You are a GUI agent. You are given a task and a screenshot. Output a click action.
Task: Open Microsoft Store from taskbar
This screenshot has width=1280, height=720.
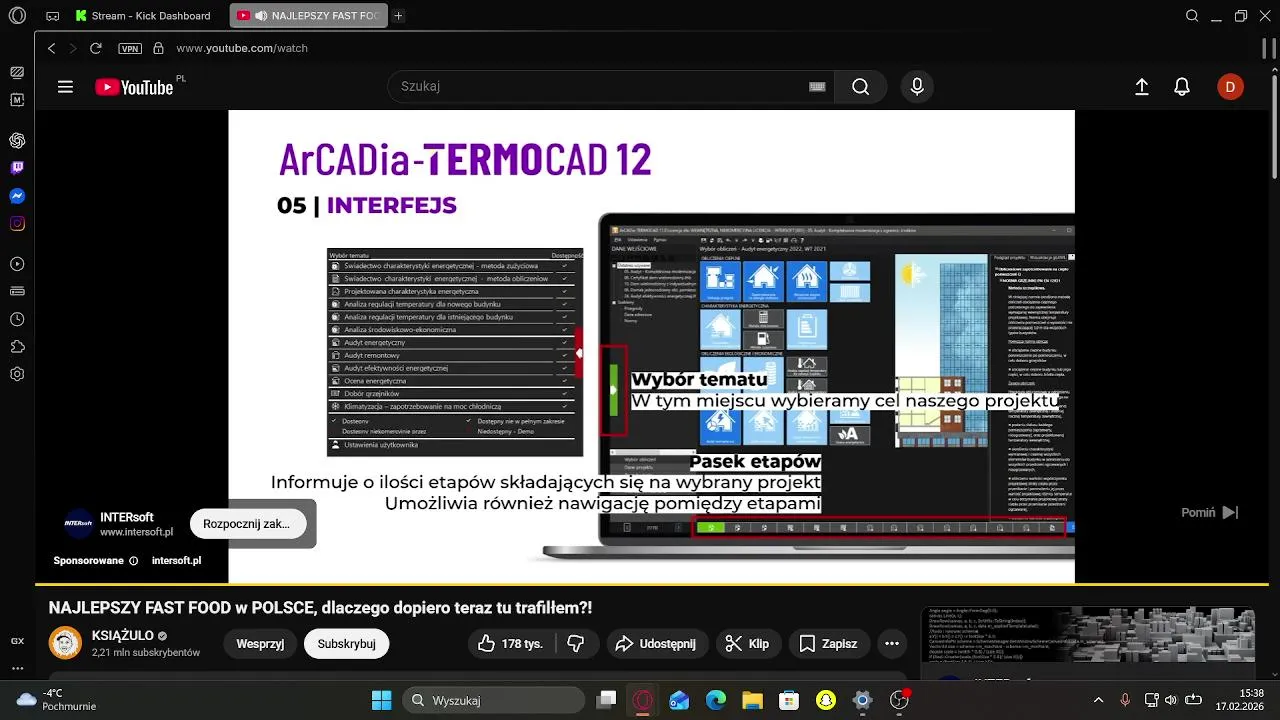[x=789, y=700]
